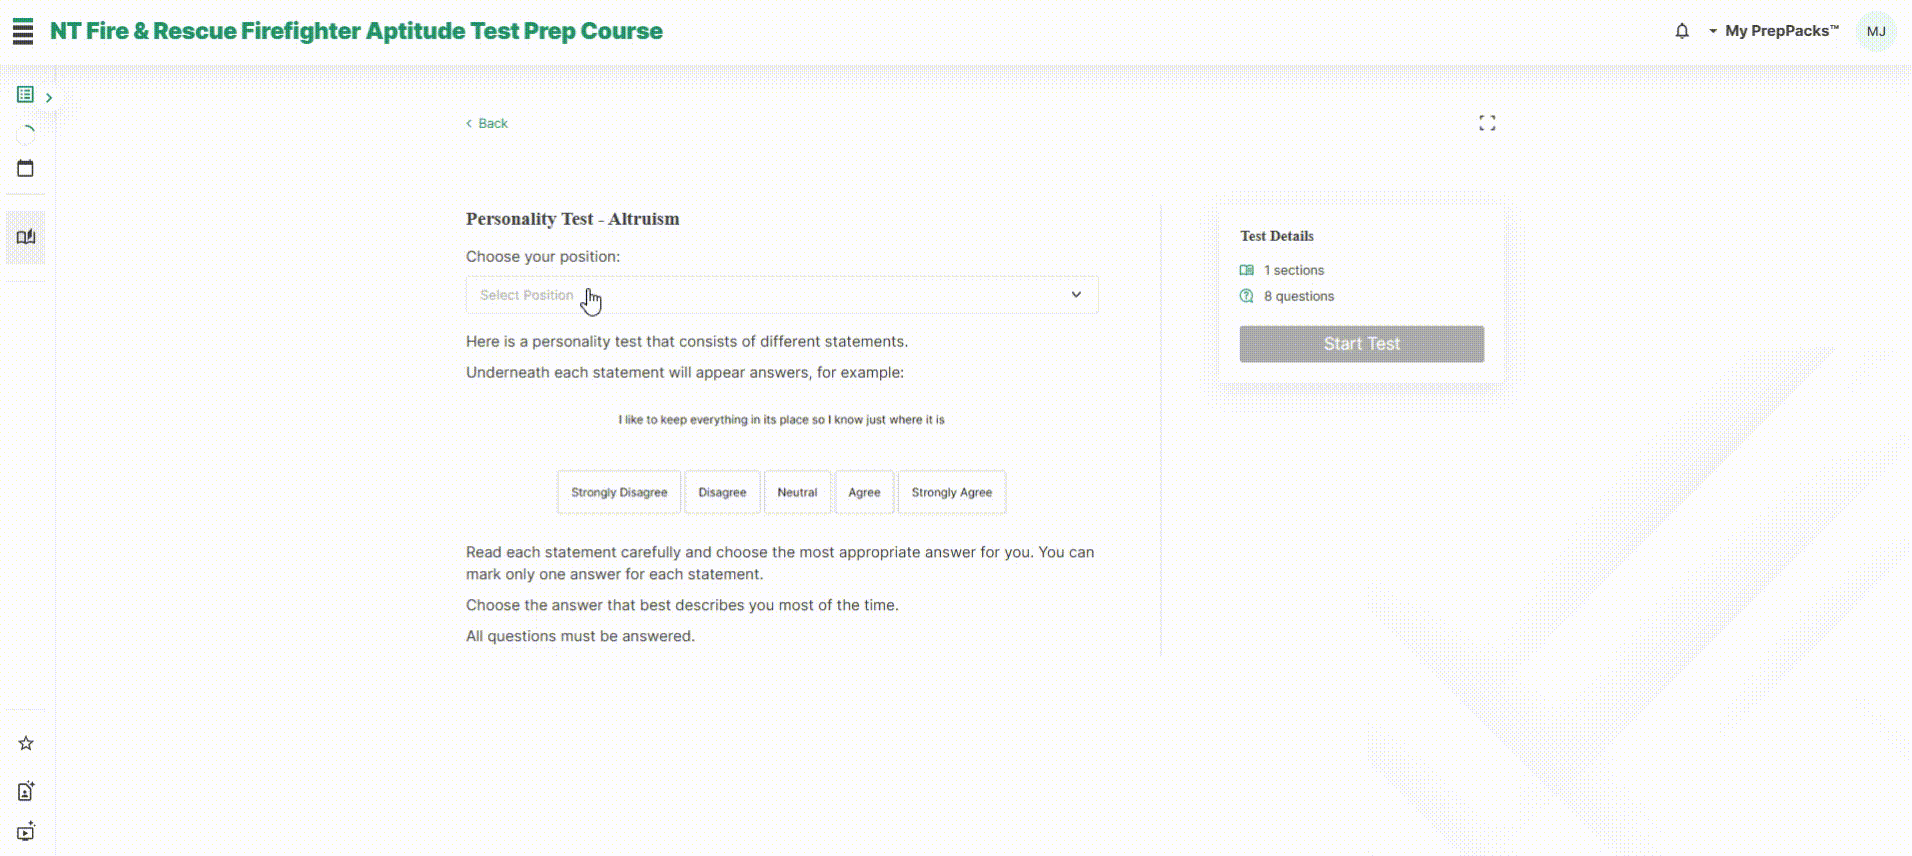
Task: Open the course content list icon
Action: click(26, 95)
